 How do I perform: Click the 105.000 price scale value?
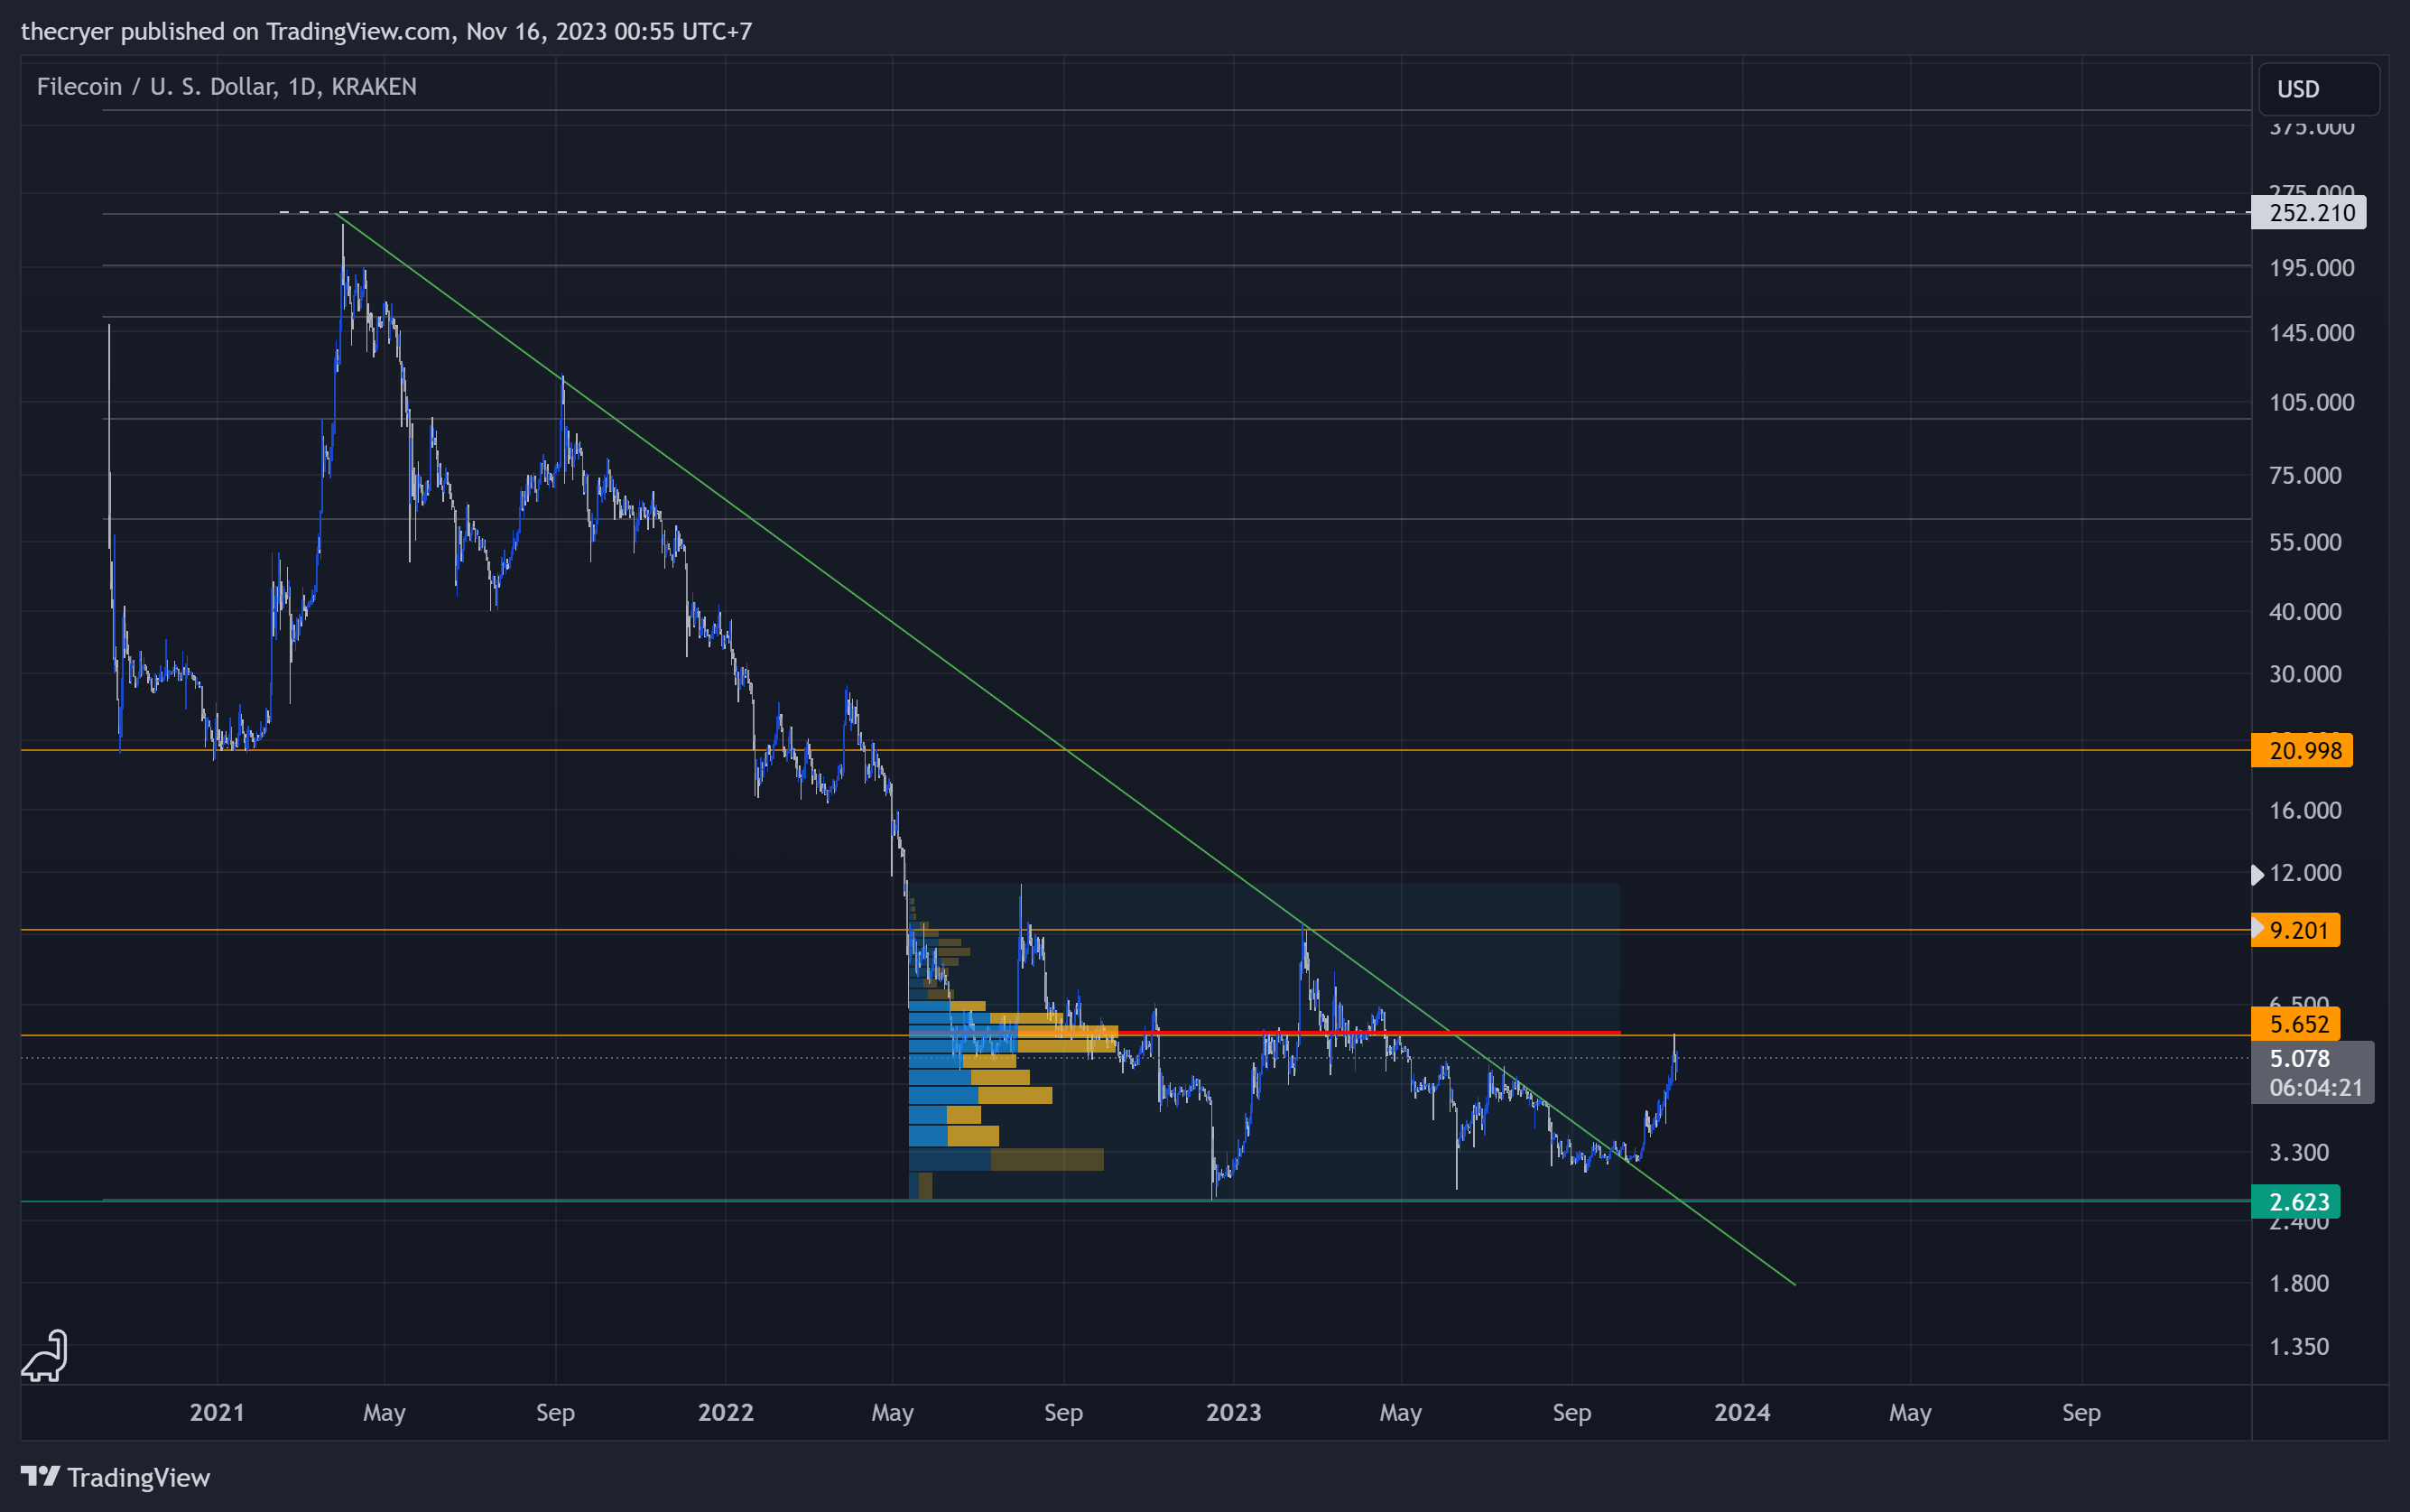tap(2312, 402)
